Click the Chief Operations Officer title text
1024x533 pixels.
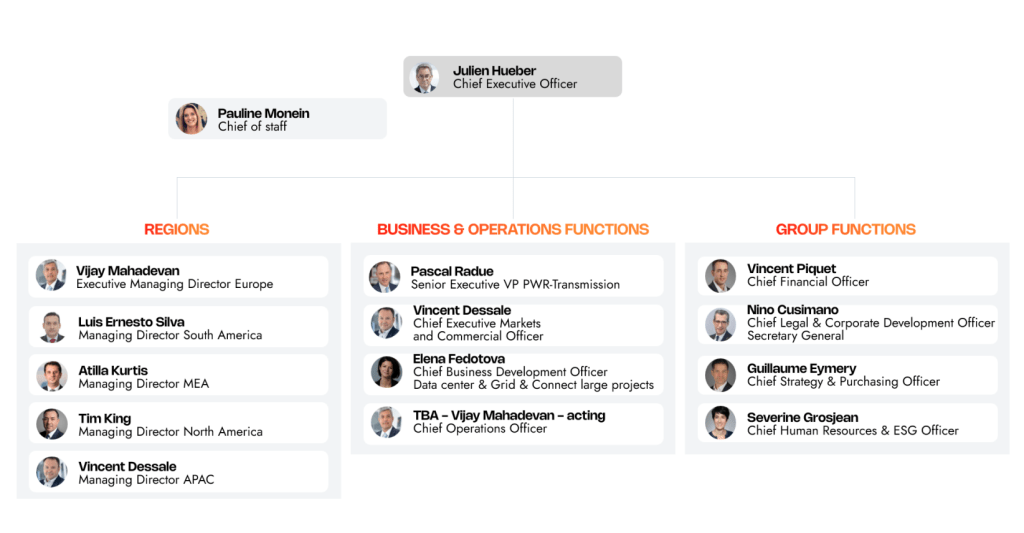click(x=480, y=429)
